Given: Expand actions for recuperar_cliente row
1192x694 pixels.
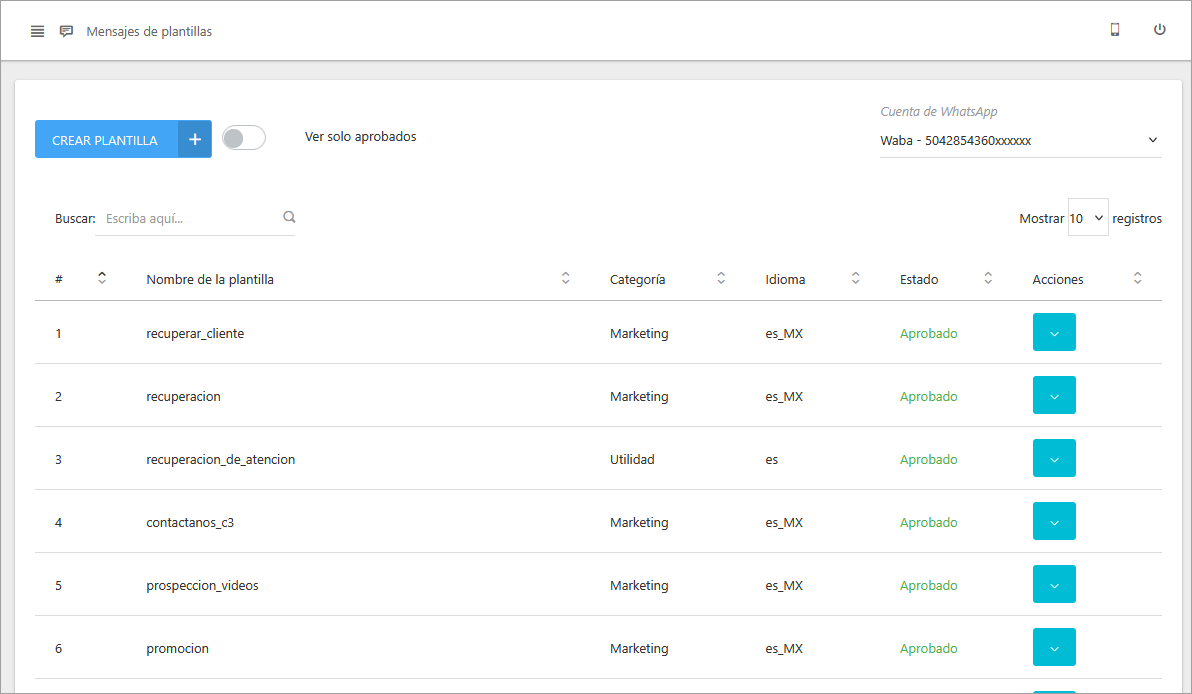Looking at the screenshot, I should (1054, 333).
